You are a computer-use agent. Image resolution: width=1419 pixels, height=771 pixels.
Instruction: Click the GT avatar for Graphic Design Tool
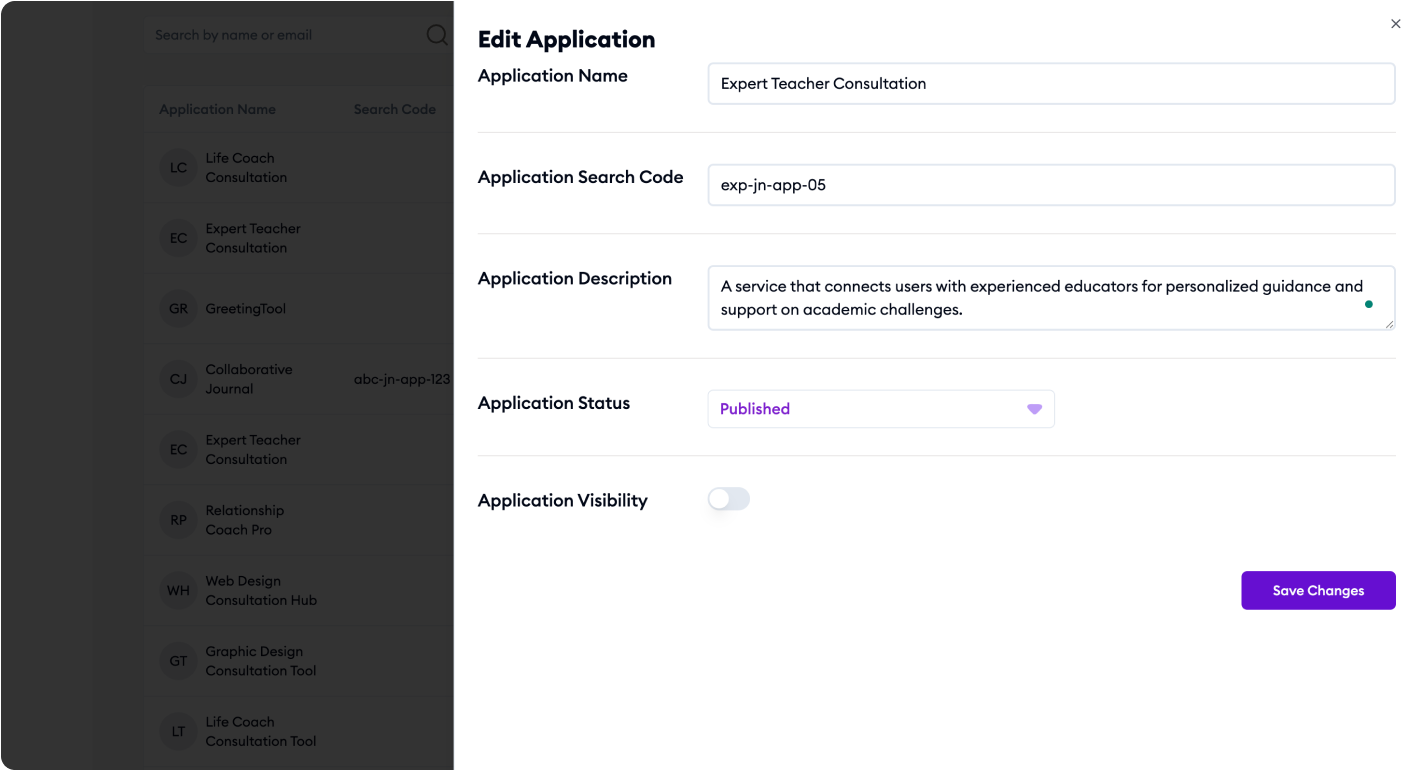179,661
